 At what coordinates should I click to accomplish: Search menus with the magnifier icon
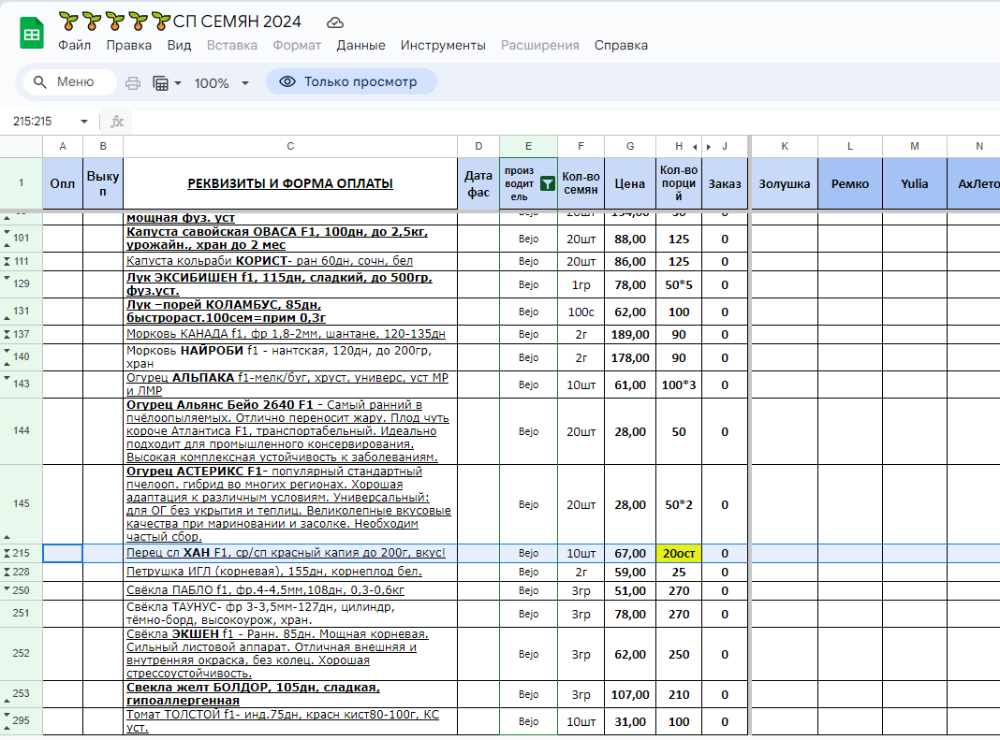click(40, 82)
